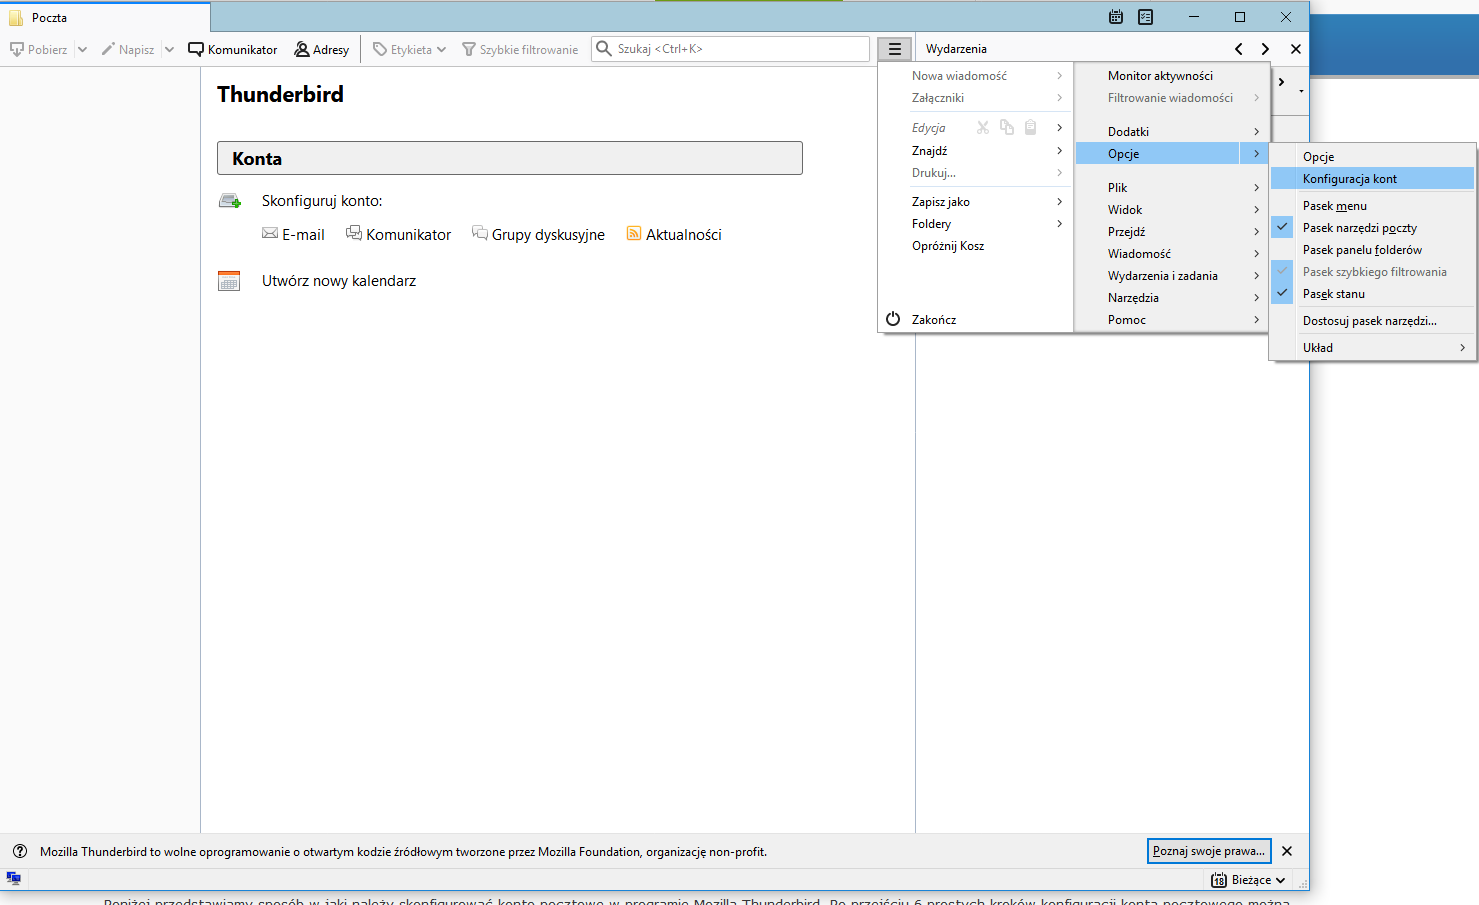Click Aktualności feed account link

(684, 235)
